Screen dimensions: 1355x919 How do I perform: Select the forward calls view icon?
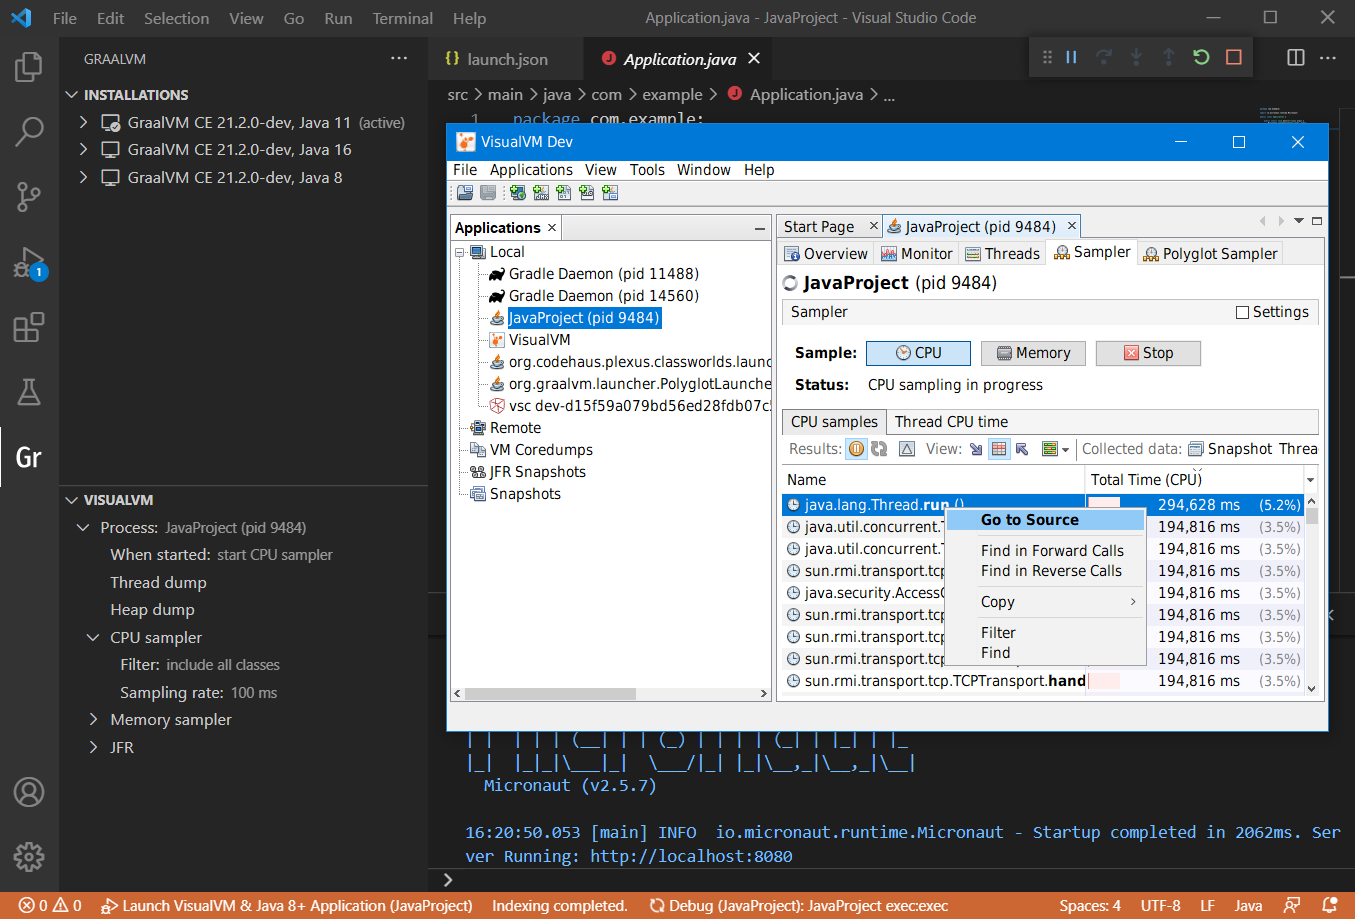pyautogui.click(x=975, y=448)
